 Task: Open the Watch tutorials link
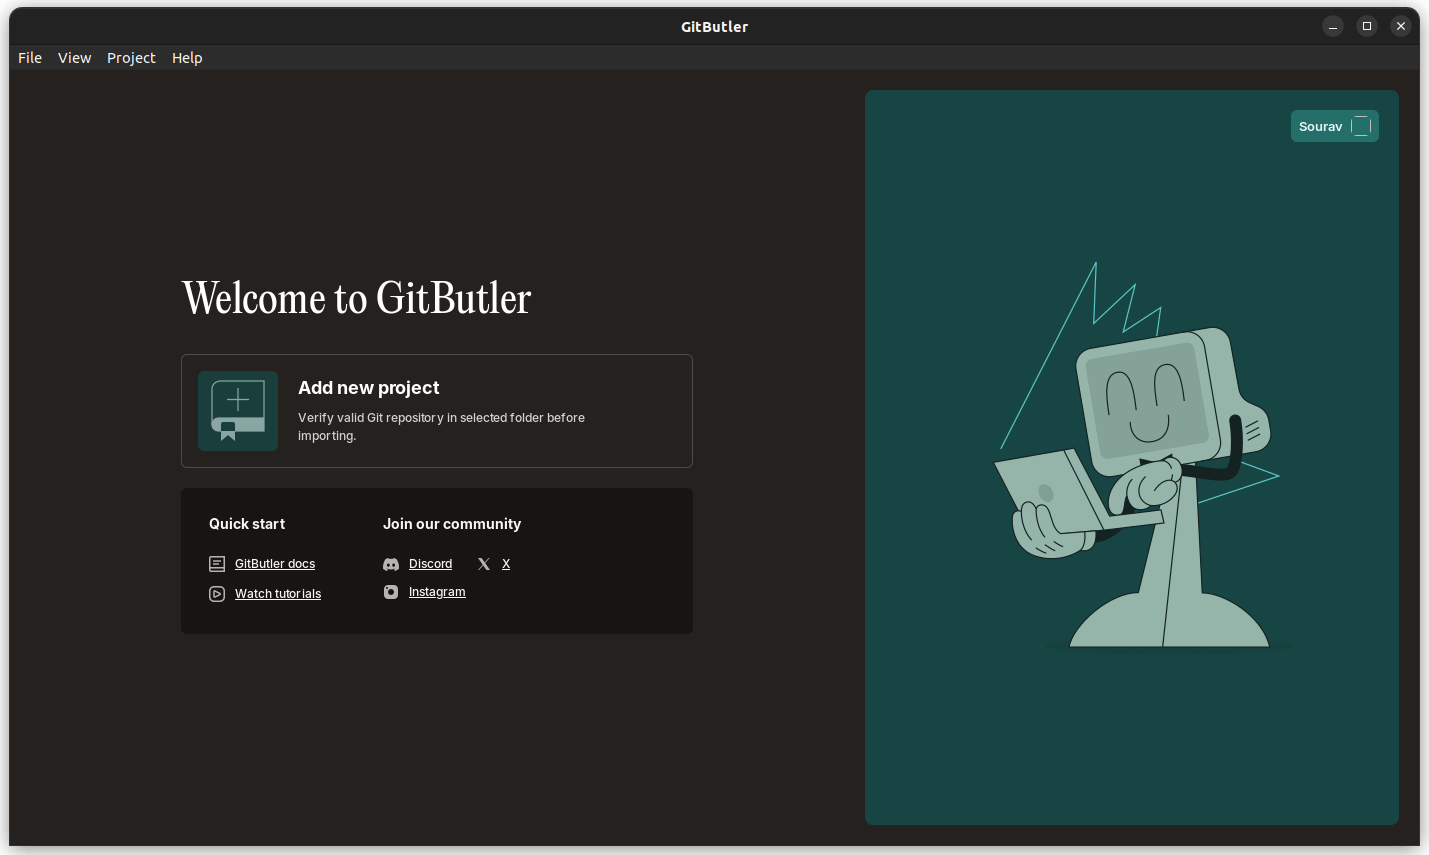pos(277,593)
